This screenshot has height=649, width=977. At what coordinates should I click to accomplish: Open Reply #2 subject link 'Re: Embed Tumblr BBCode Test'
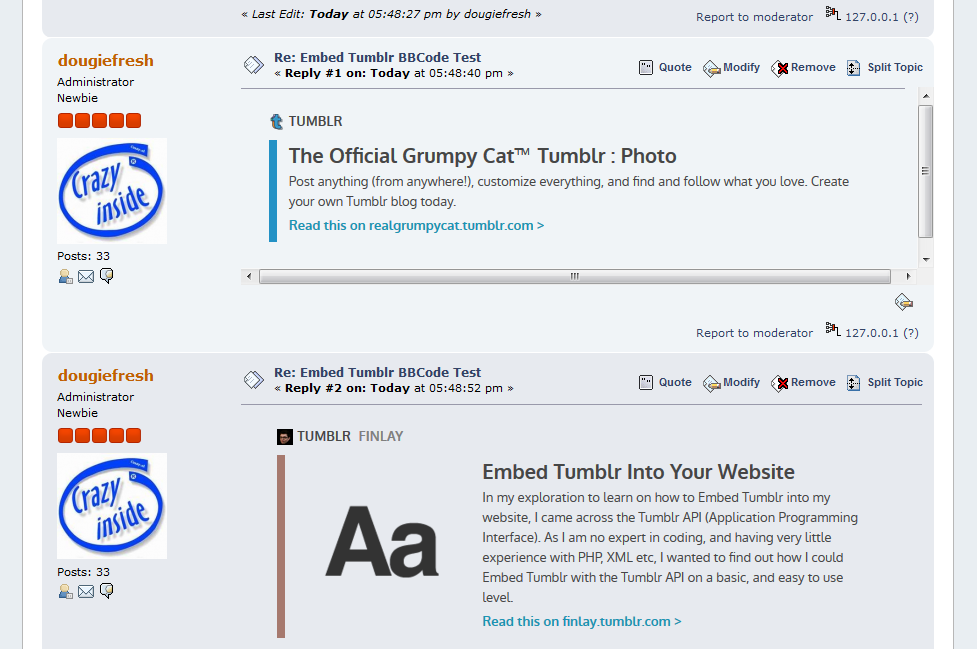tap(378, 372)
